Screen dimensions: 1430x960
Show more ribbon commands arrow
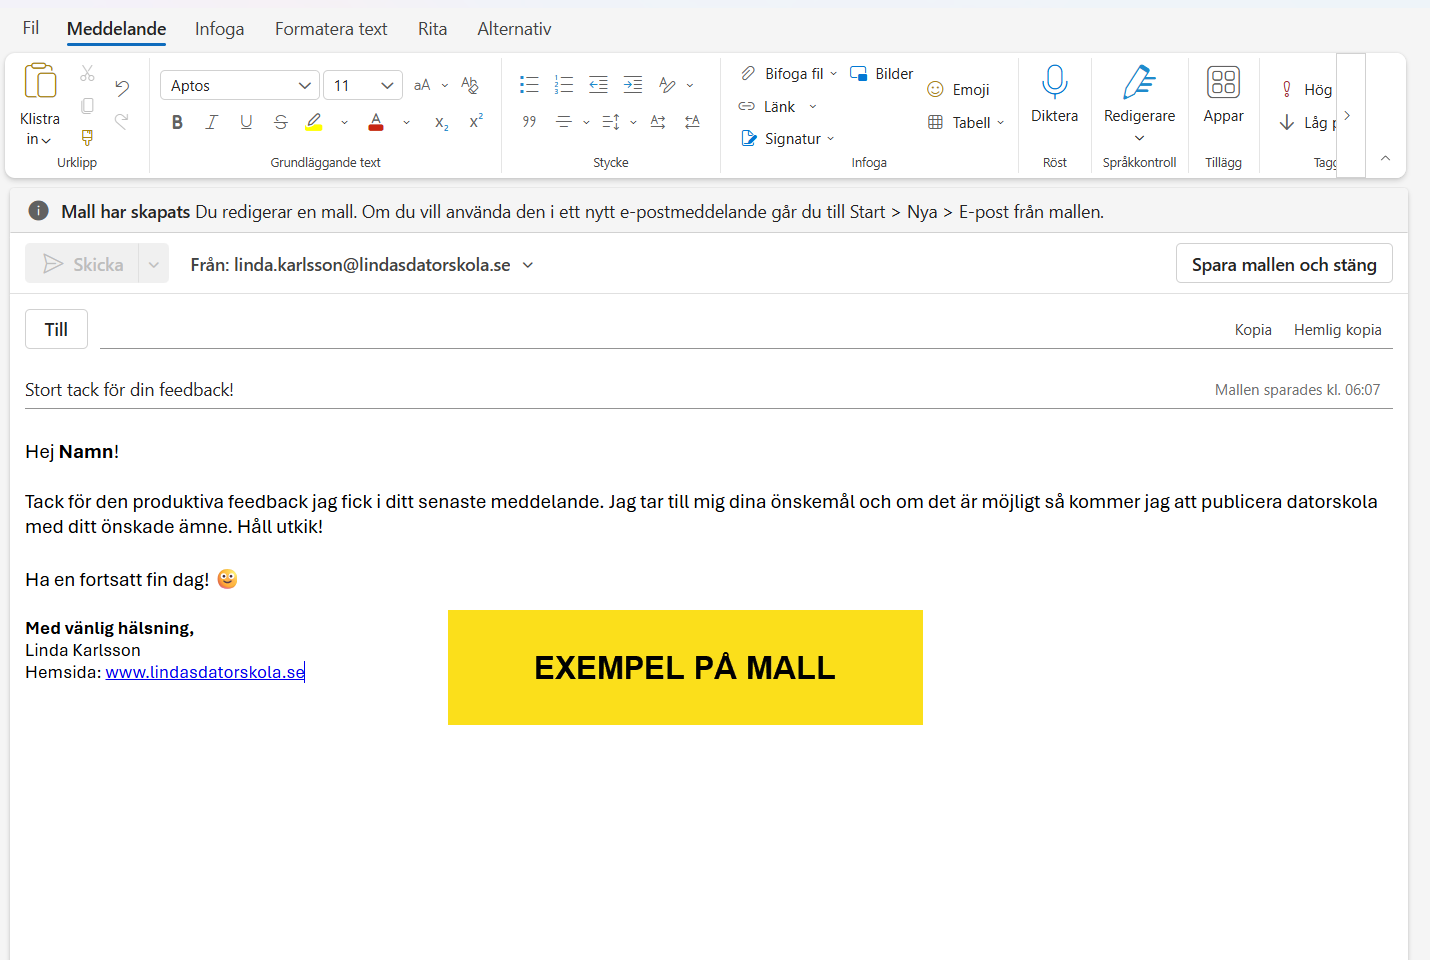tap(1347, 116)
